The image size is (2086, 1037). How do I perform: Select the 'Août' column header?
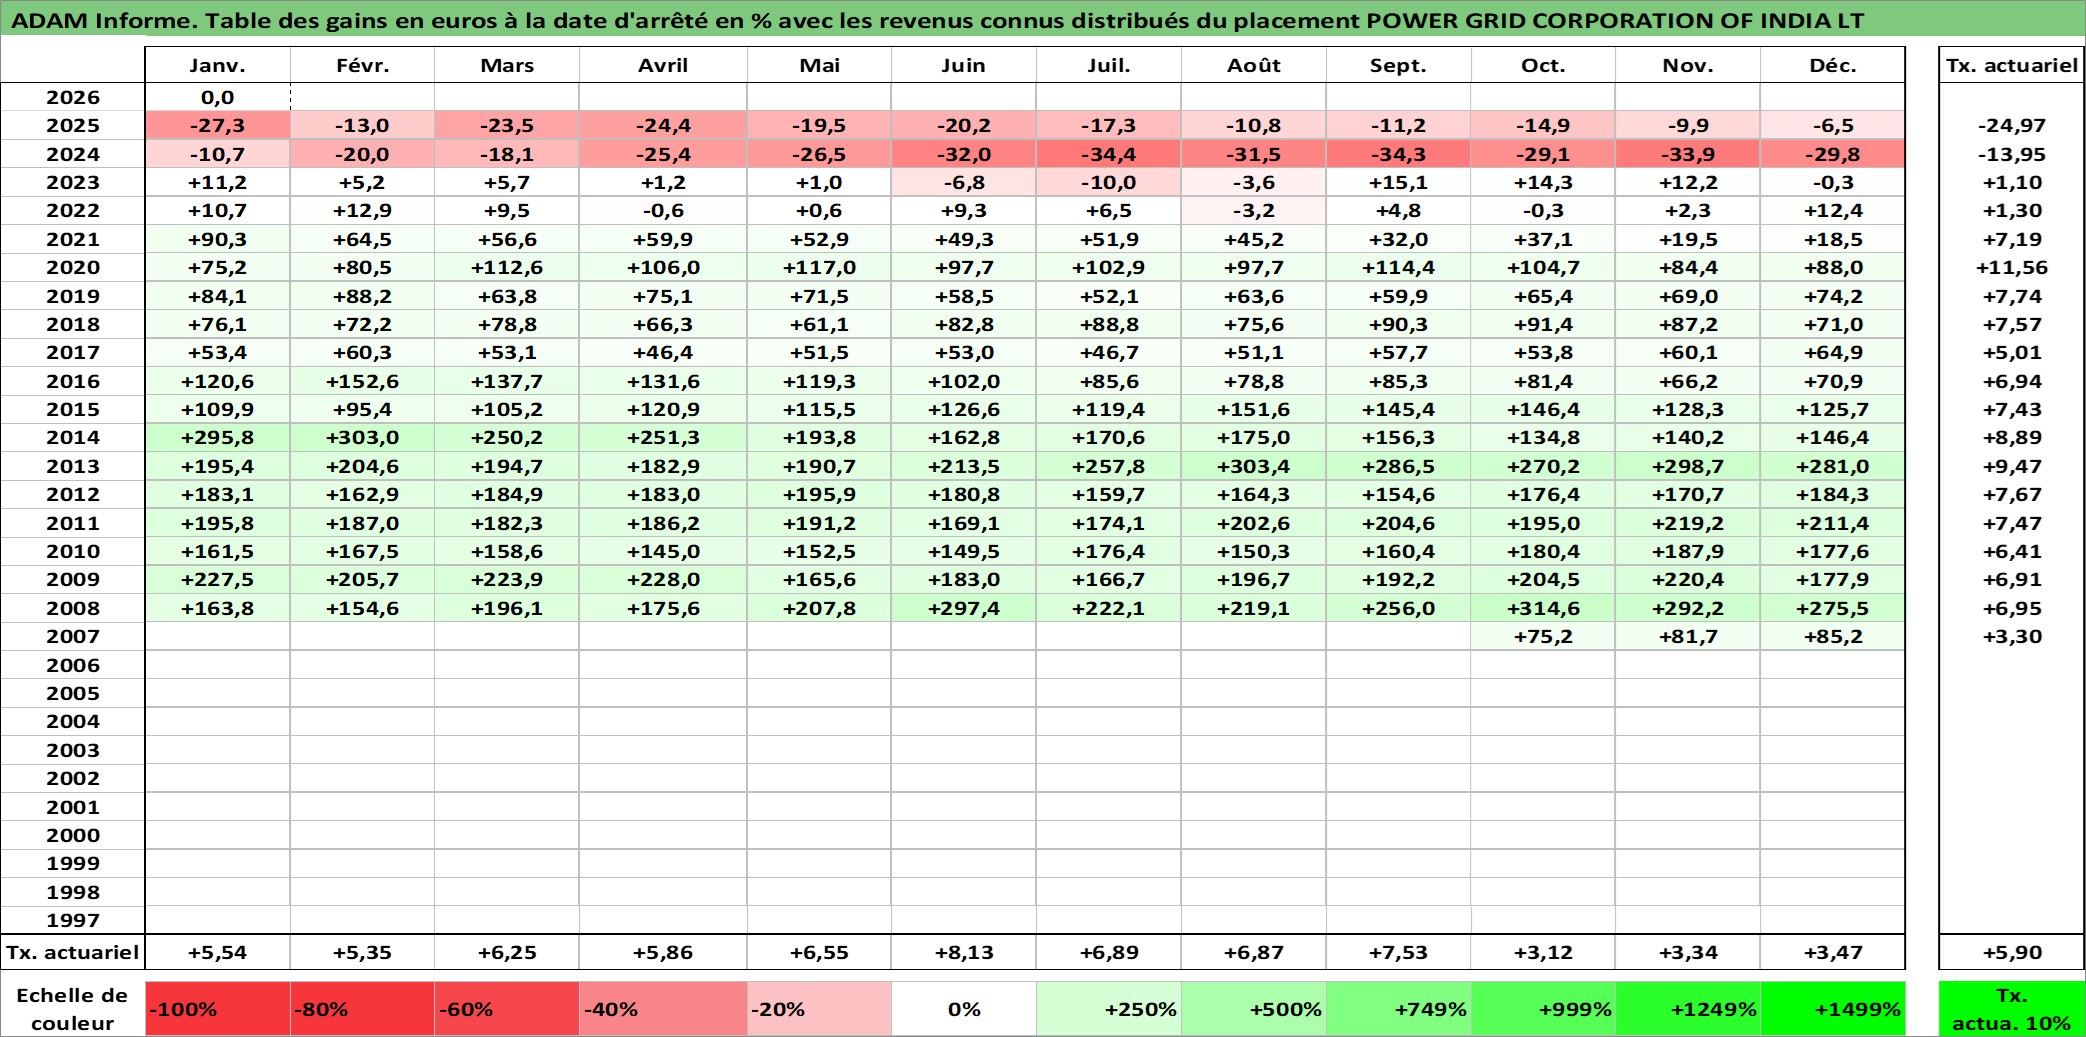click(x=1254, y=65)
